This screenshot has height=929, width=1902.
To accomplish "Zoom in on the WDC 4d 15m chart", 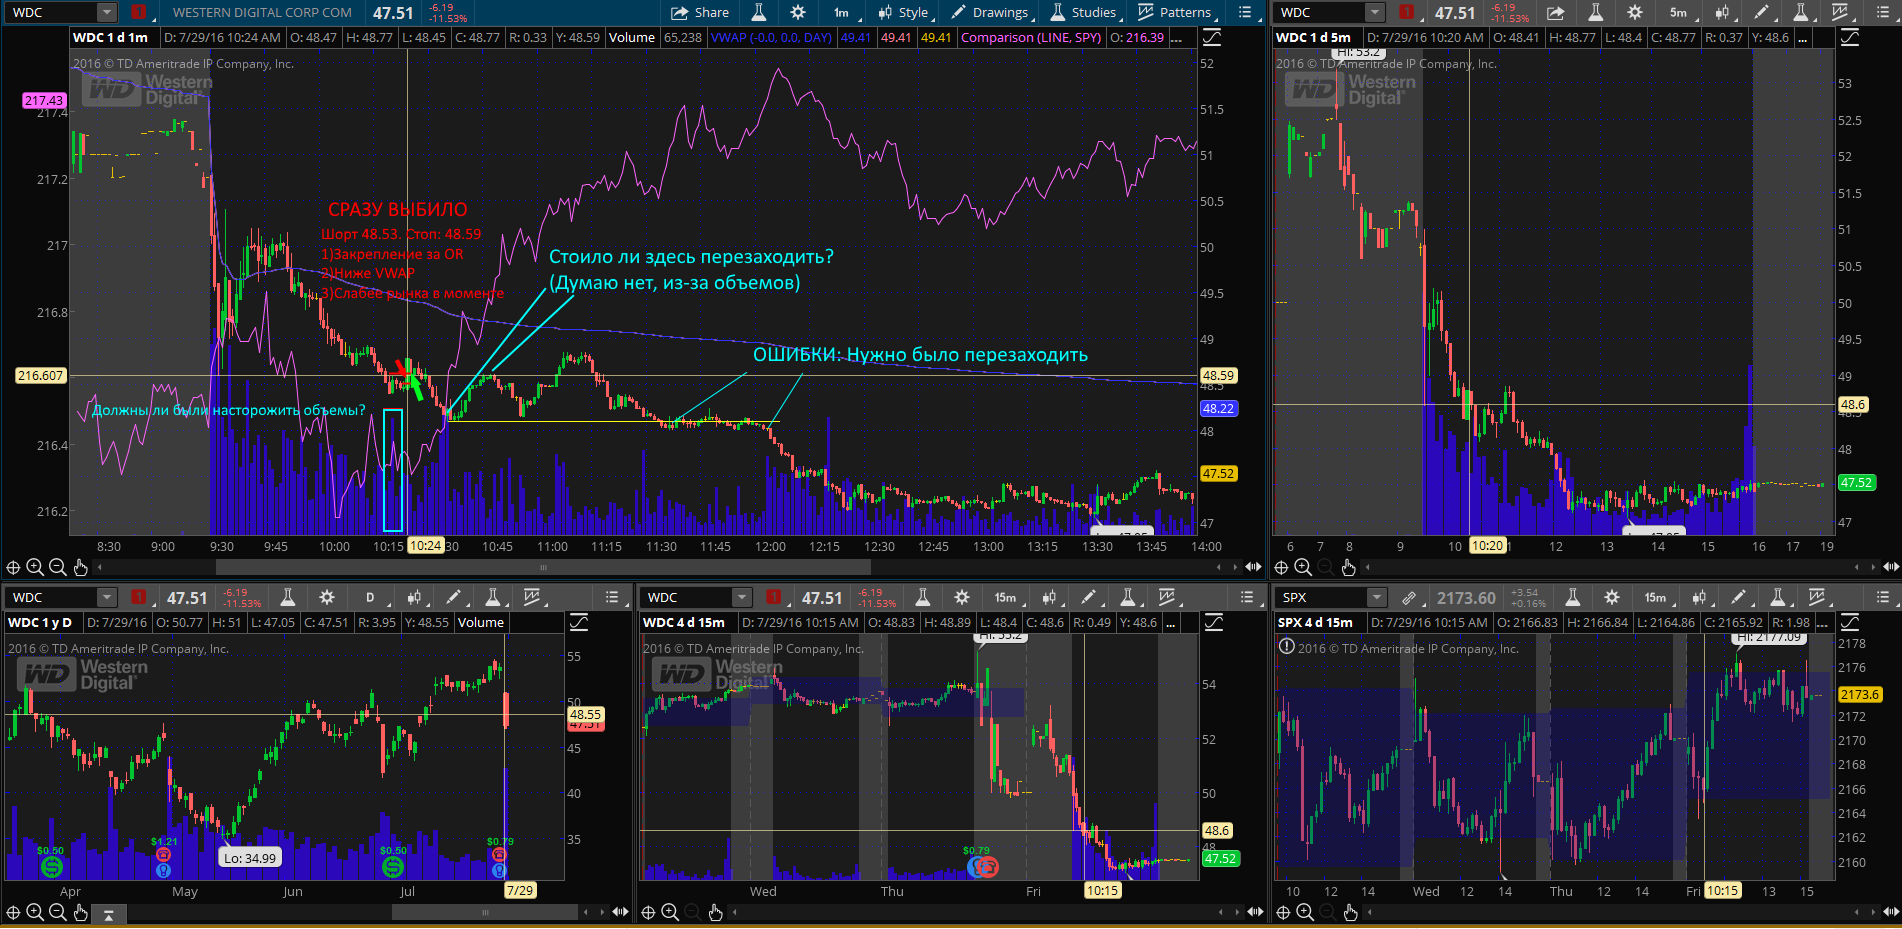I will pyautogui.click(x=670, y=912).
